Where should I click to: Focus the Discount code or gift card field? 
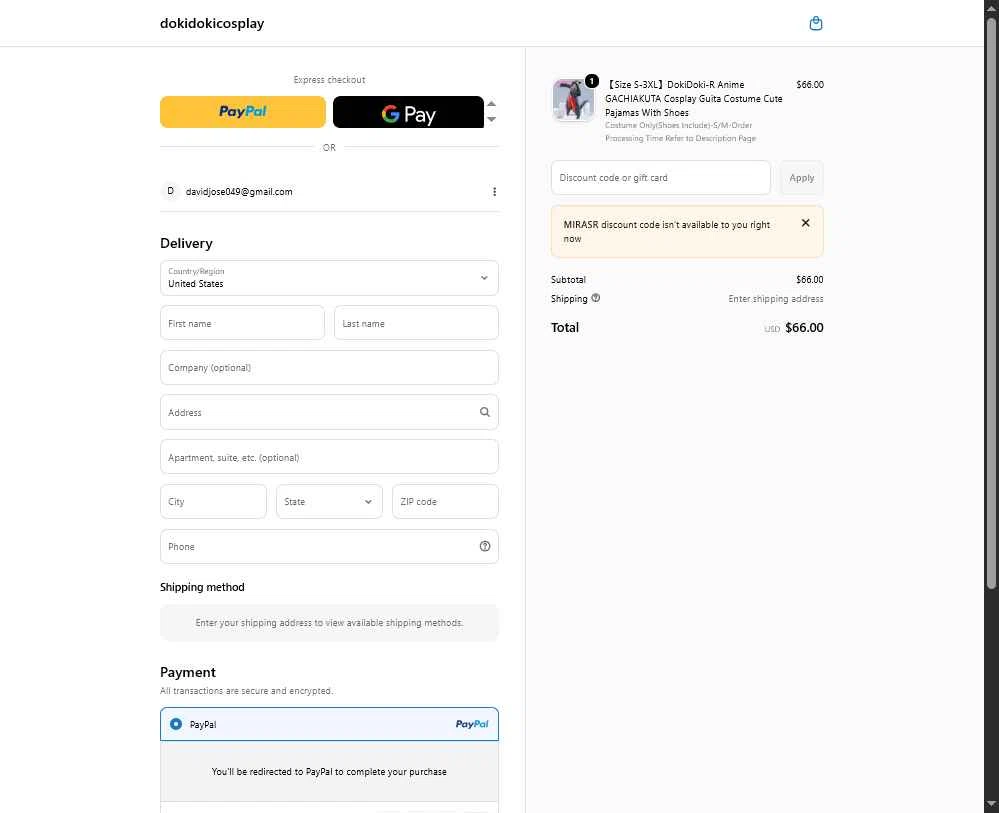click(x=660, y=178)
